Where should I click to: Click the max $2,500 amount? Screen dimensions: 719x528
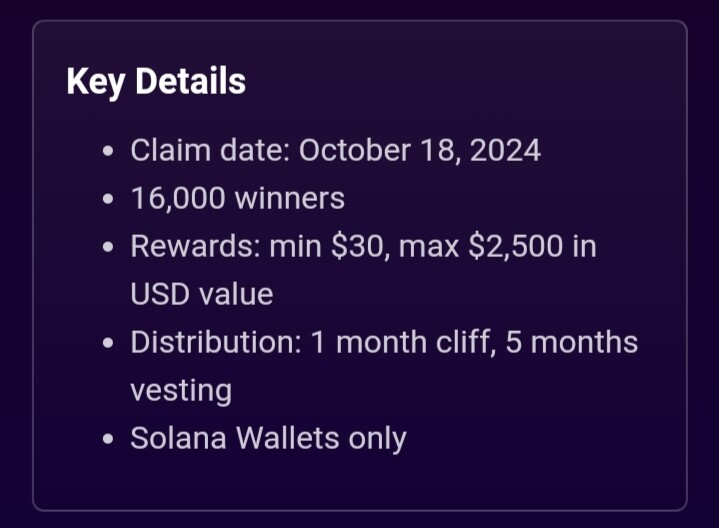tap(481, 246)
